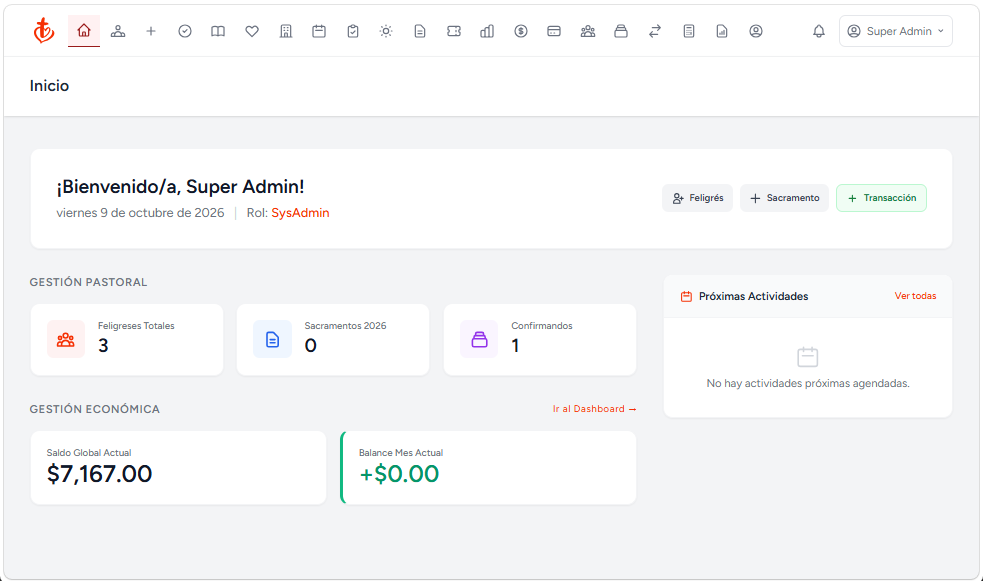Click the heart nav icon
Image resolution: width=983 pixels, height=581 pixels.
(x=252, y=31)
